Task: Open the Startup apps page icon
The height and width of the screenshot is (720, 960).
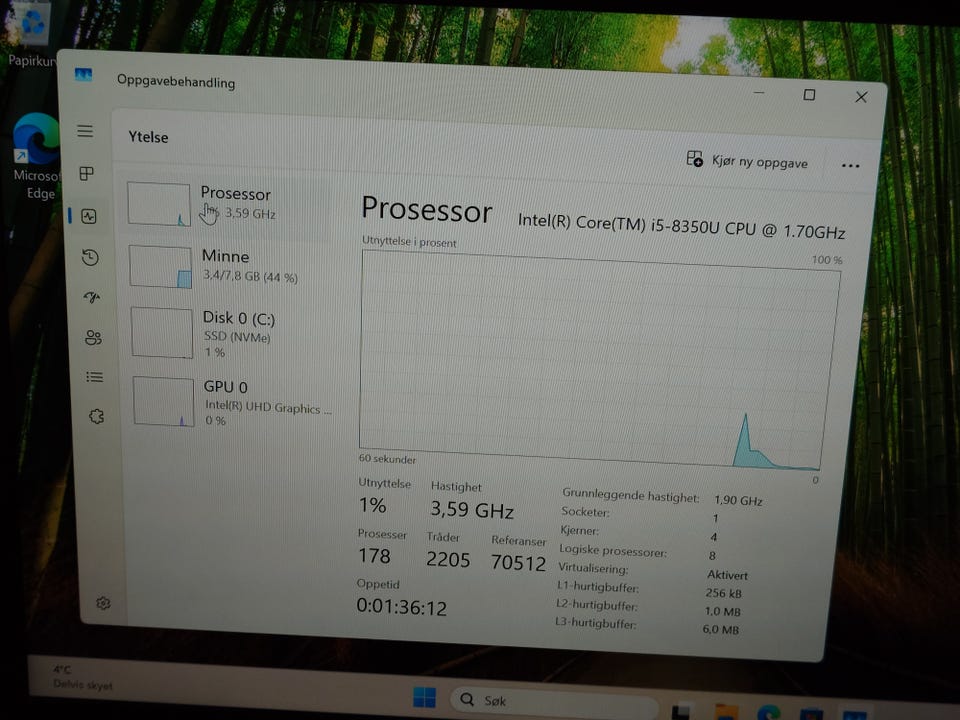Action: pos(92,298)
